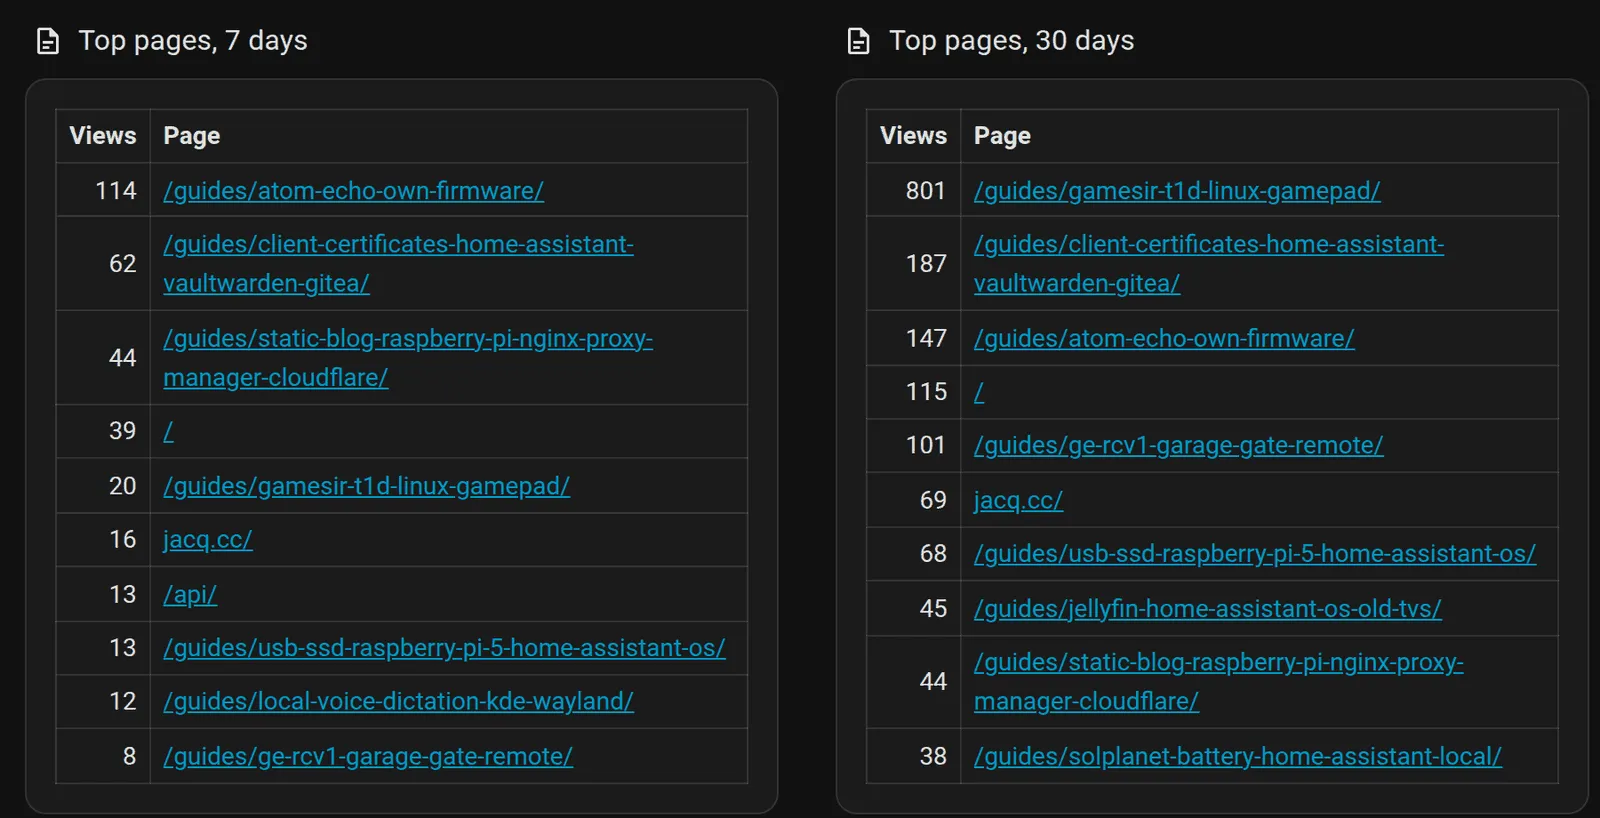This screenshot has height=818, width=1600.
Task: Click the 62 views cell
Action: coord(103,264)
